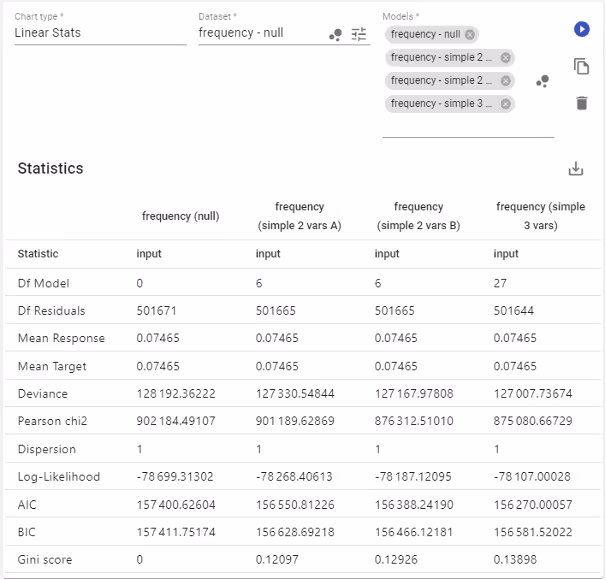Click Df Residuals value 501671
This screenshot has width=606, height=580.
tap(156, 311)
